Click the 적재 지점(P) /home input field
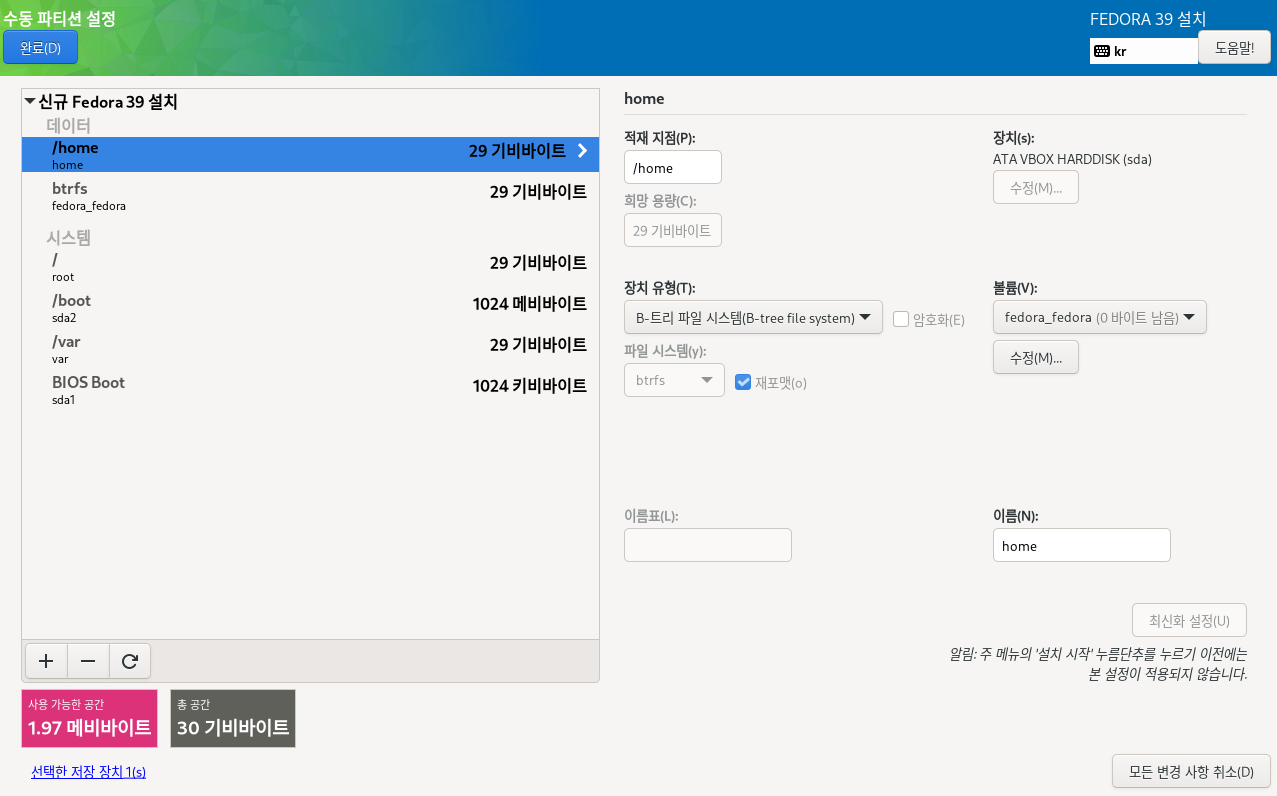 coord(673,167)
